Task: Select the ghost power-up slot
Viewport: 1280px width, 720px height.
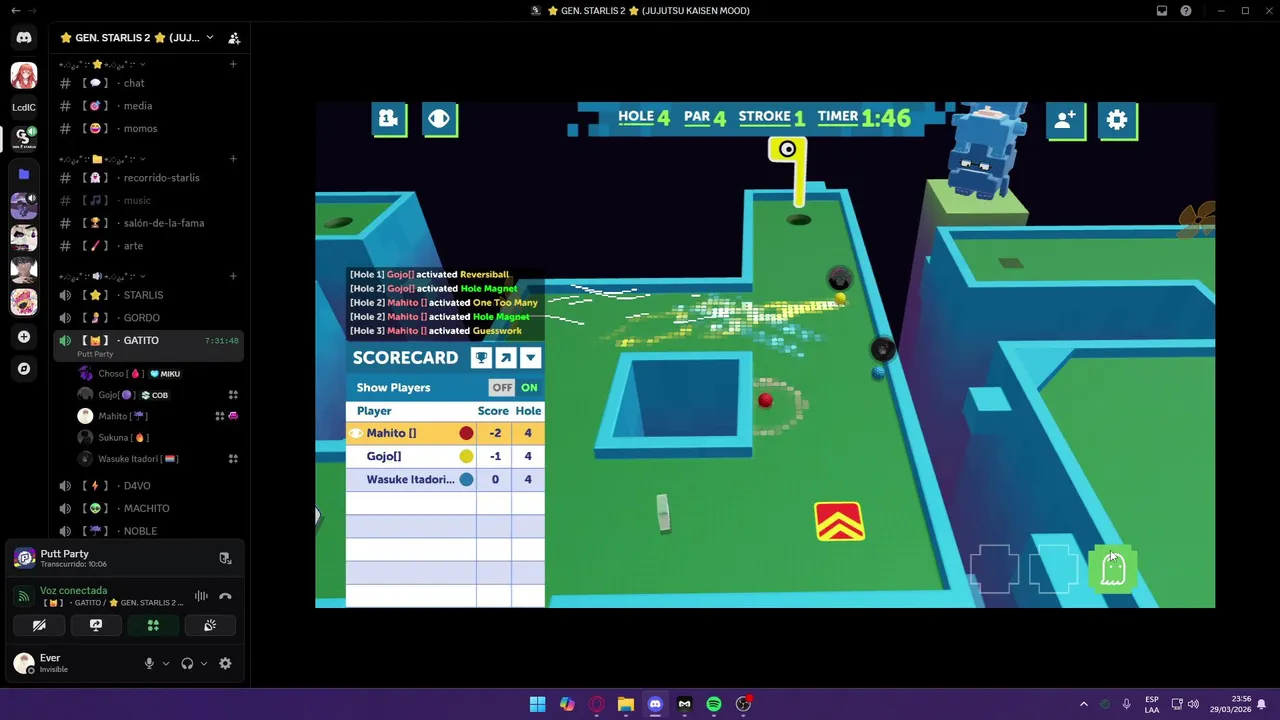Action: (x=1113, y=569)
